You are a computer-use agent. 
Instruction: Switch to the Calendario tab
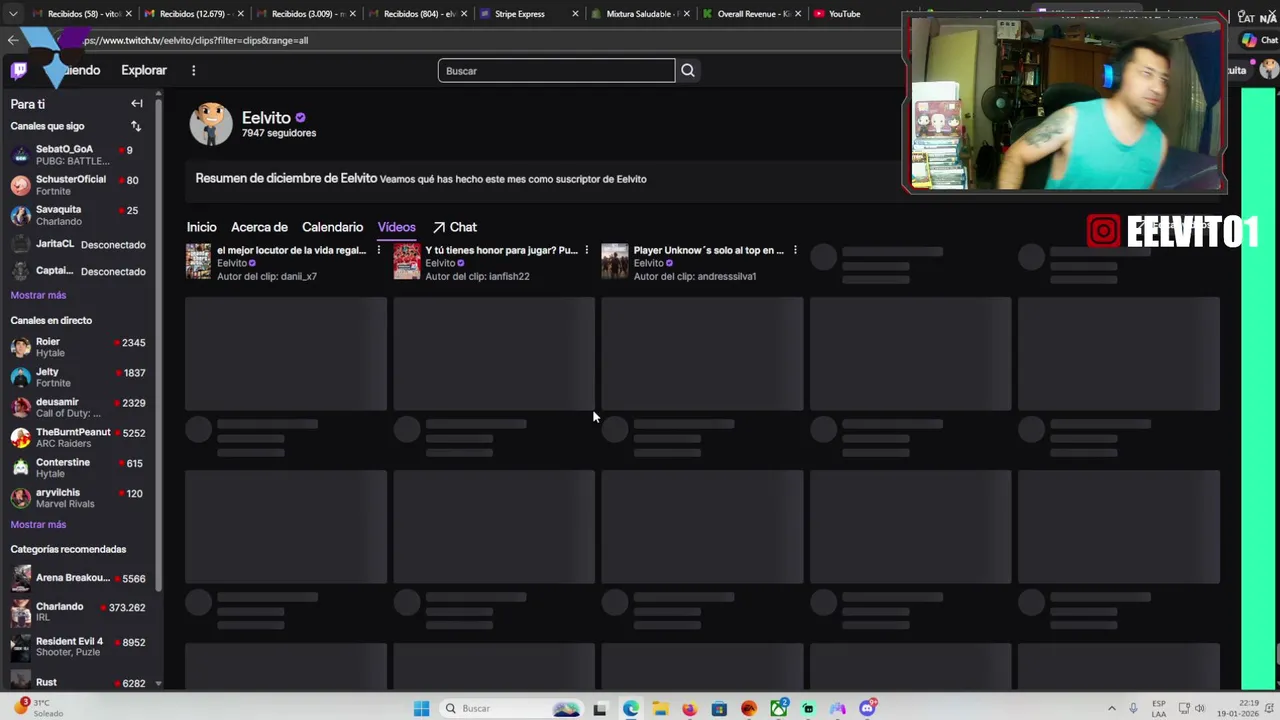[x=332, y=227]
